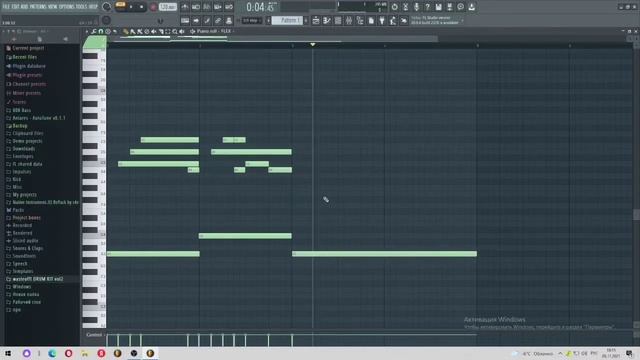Click the undo history circular arrow icon
This screenshot has width=640, height=360.
tap(395, 7)
